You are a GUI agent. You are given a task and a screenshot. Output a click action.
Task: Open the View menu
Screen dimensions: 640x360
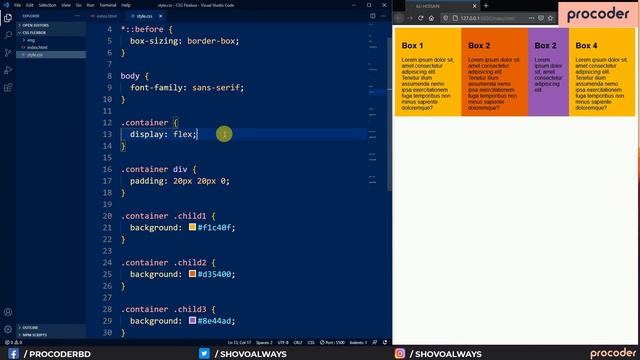(x=66, y=5)
